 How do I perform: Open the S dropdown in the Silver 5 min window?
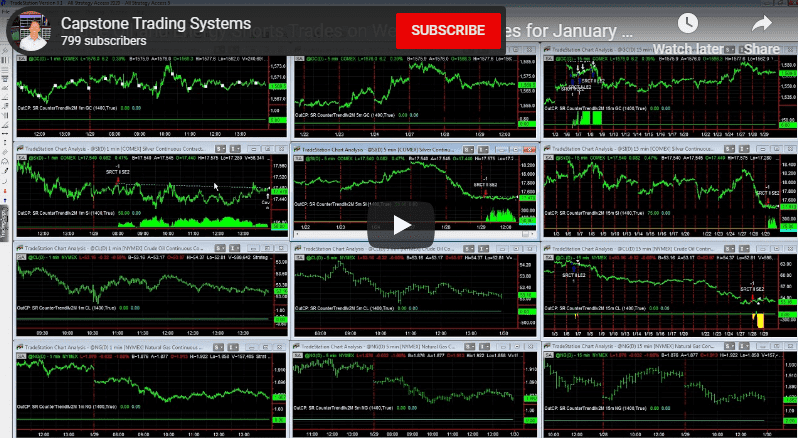click(468, 150)
